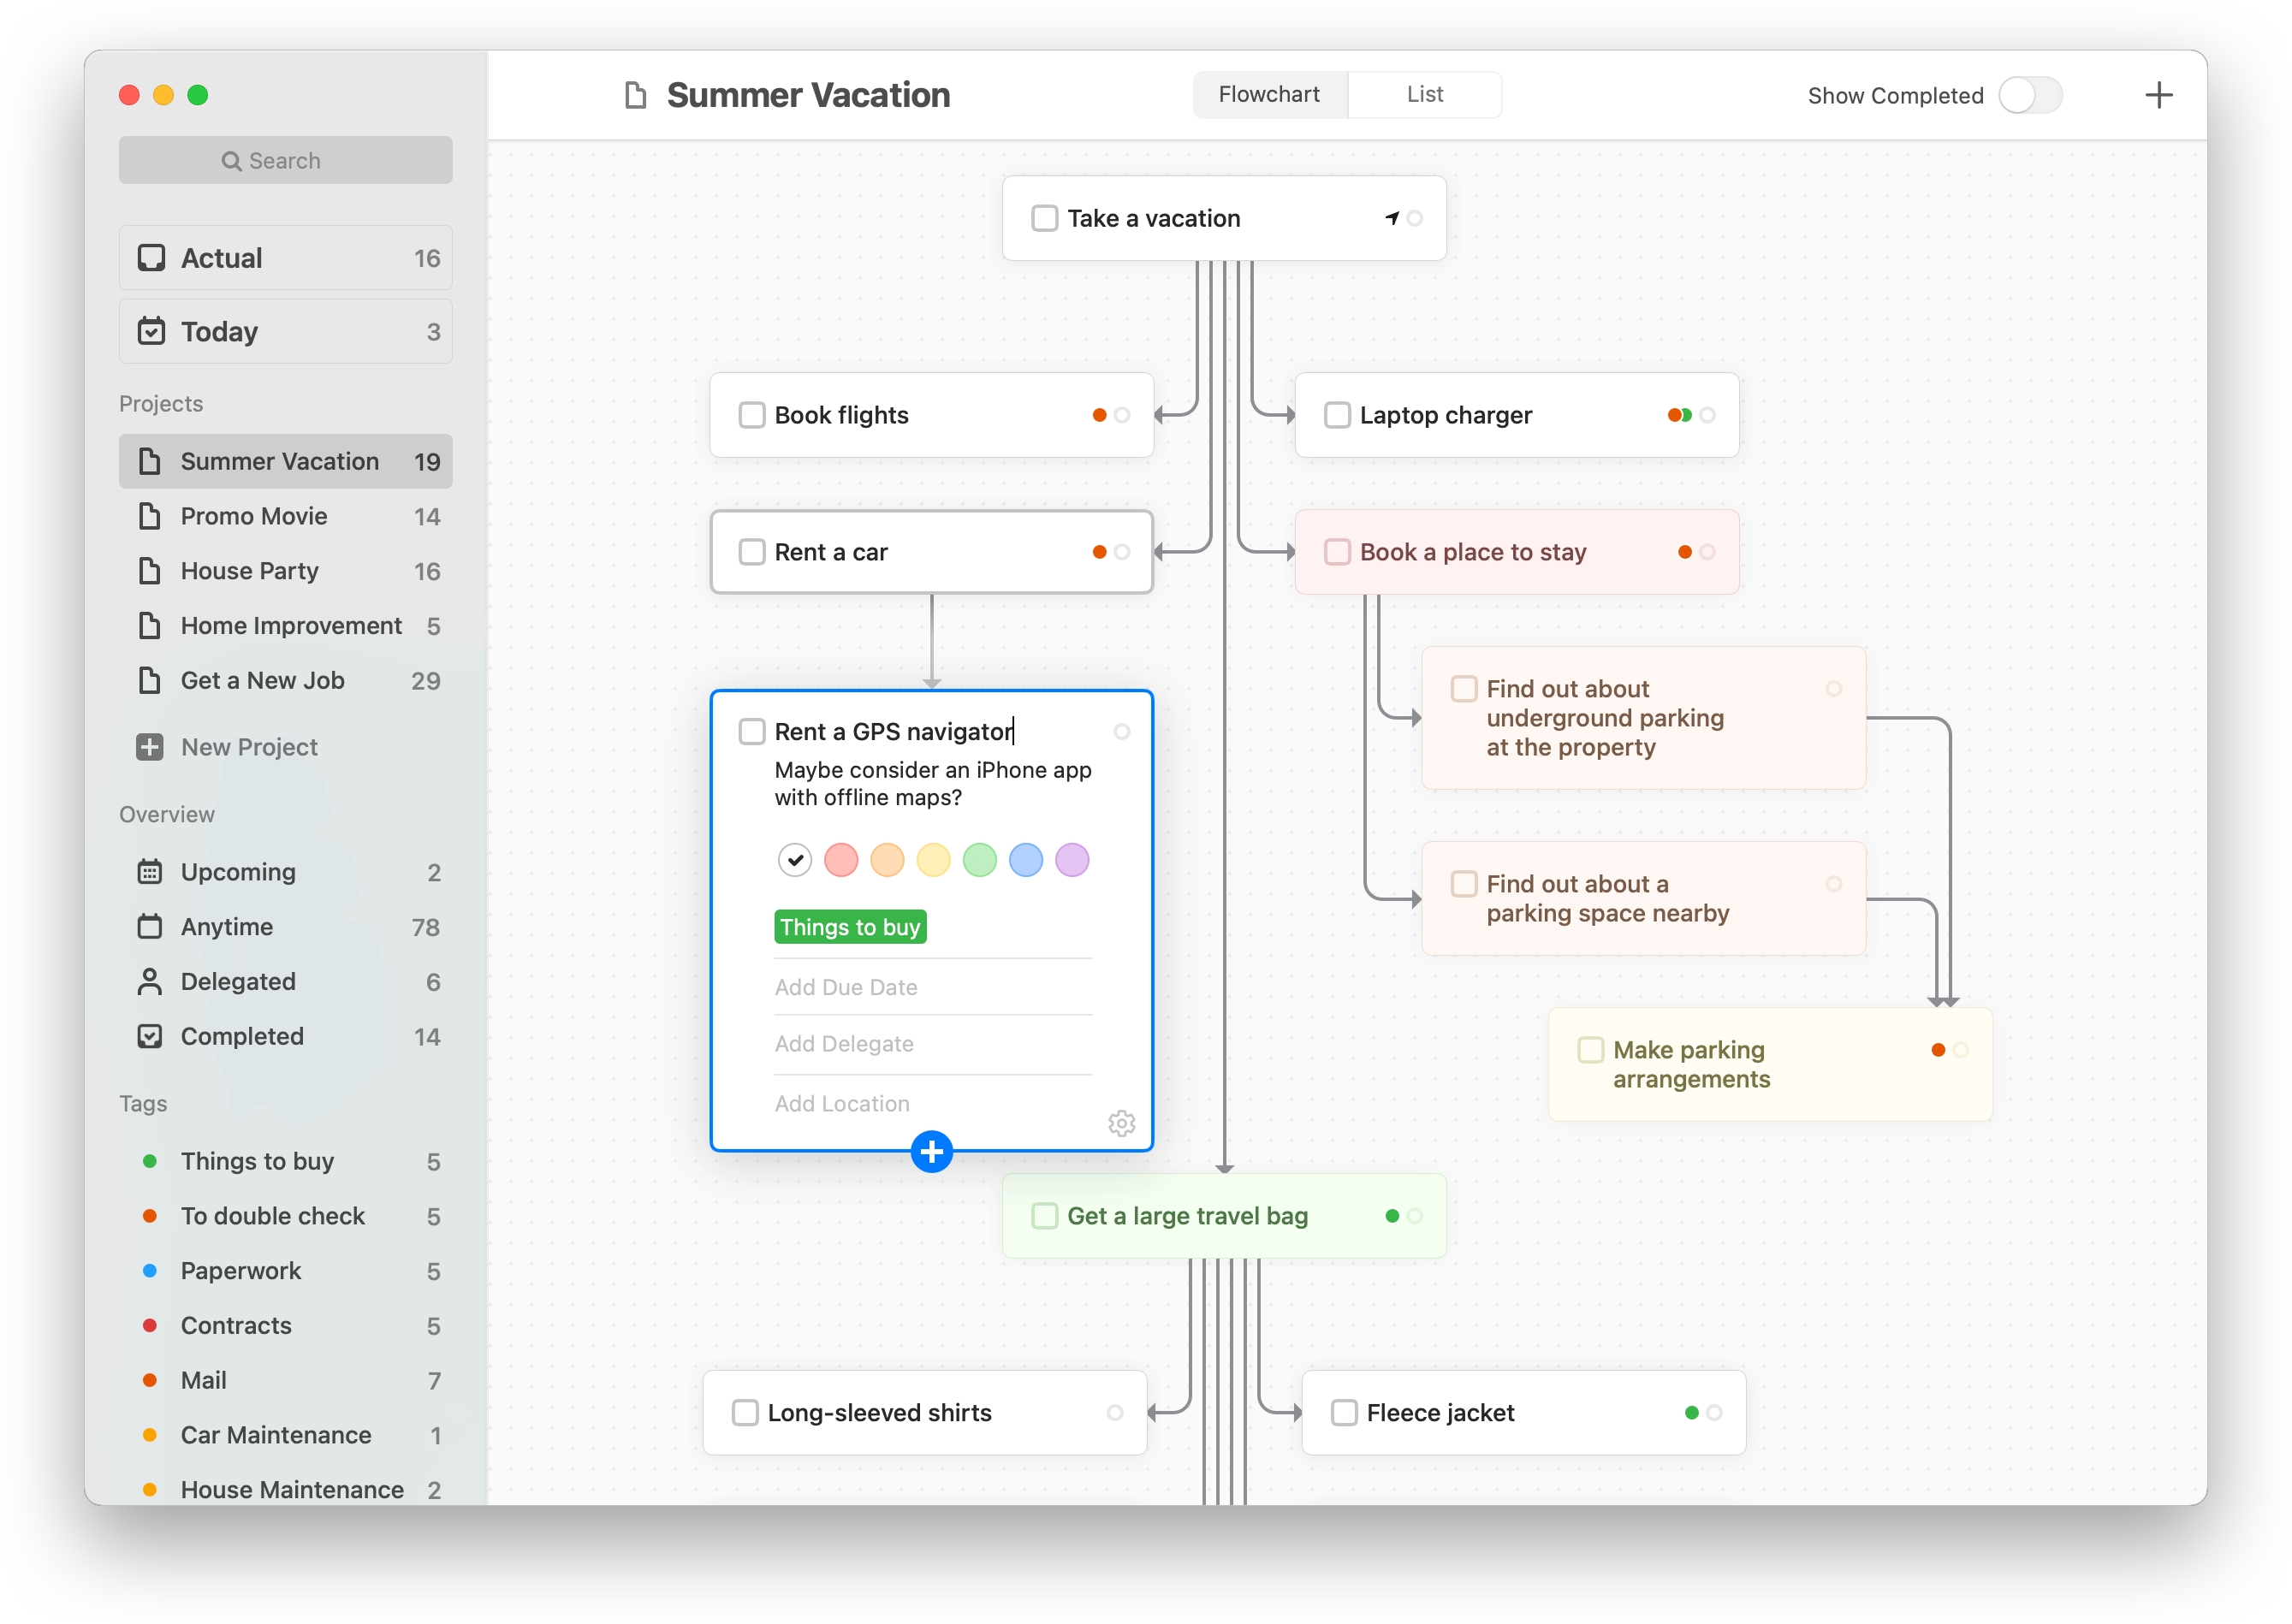This screenshot has width=2292, height=1624.
Task: Click the Completed checkmark icon in the sidebar
Action: click(150, 1036)
